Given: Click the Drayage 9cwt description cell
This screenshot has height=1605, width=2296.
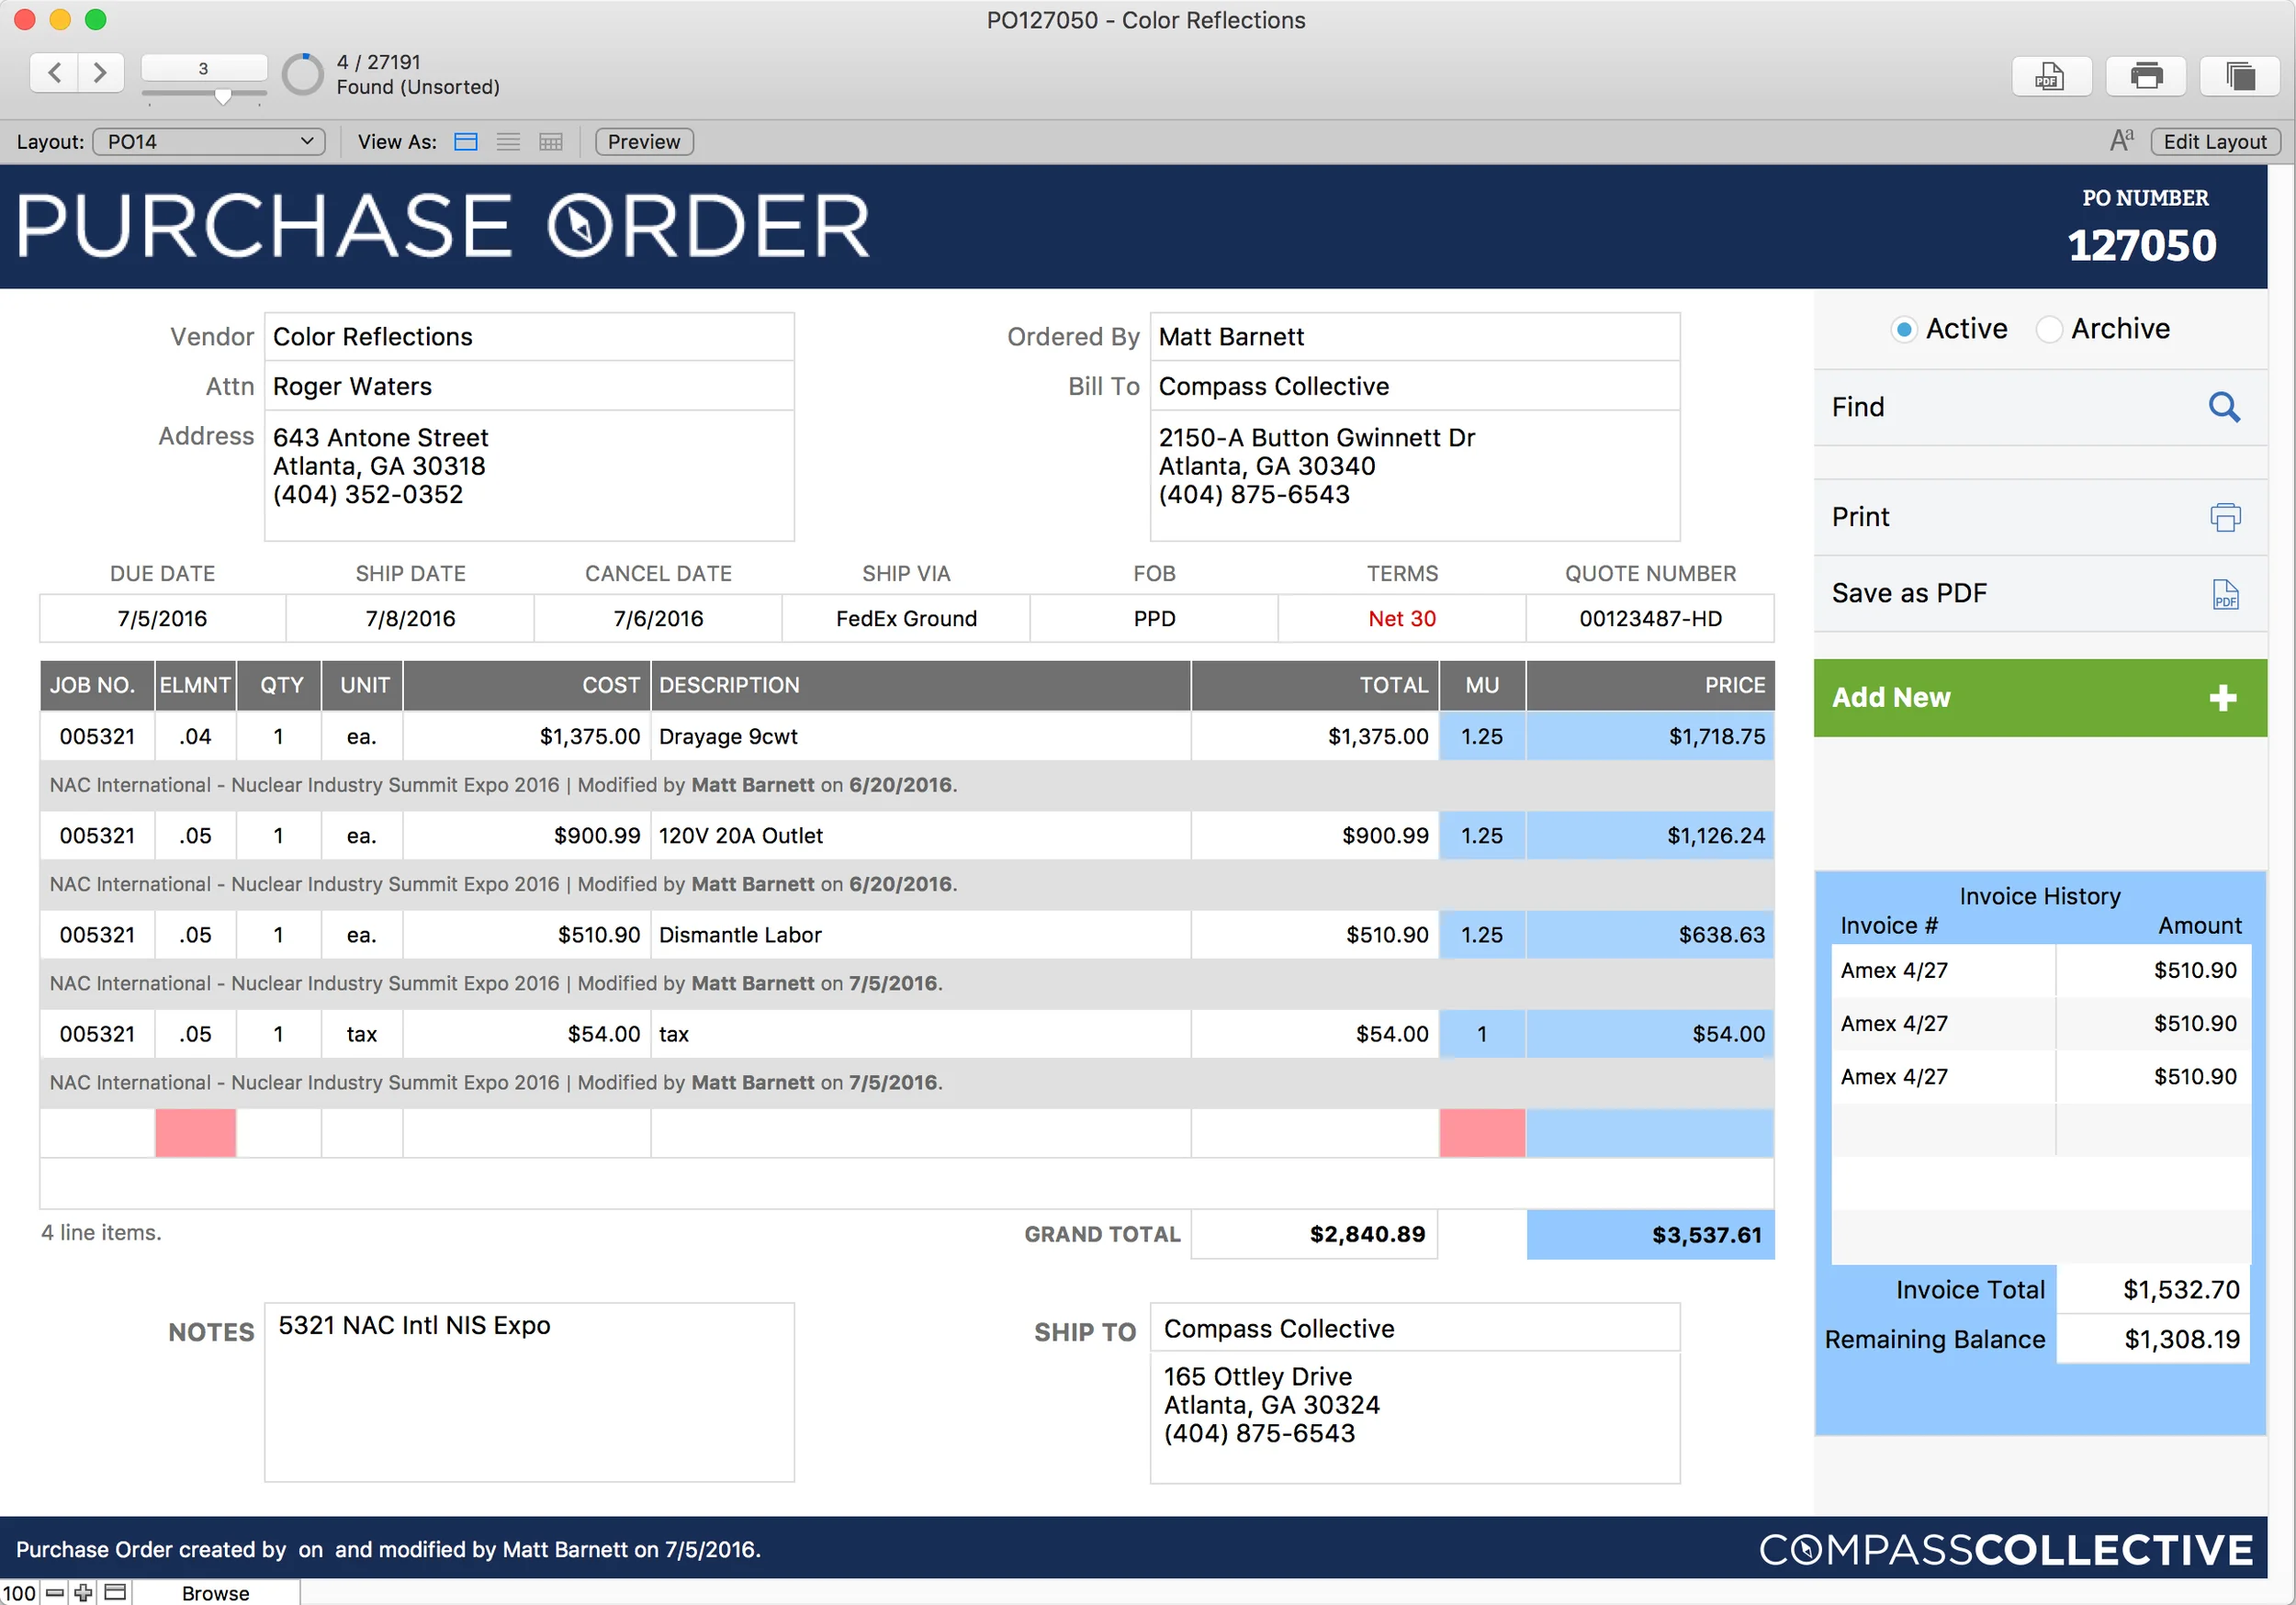Looking at the screenshot, I should [920, 737].
